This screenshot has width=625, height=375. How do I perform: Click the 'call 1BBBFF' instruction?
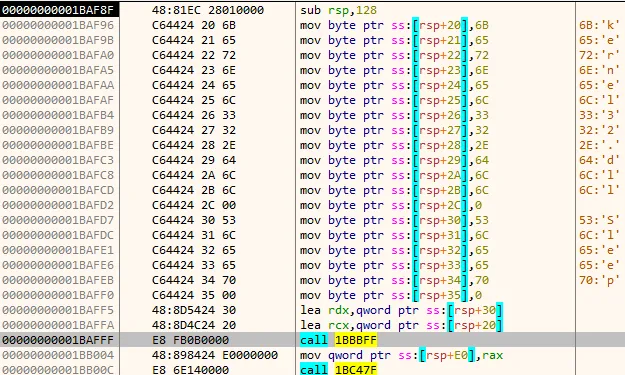coord(338,340)
